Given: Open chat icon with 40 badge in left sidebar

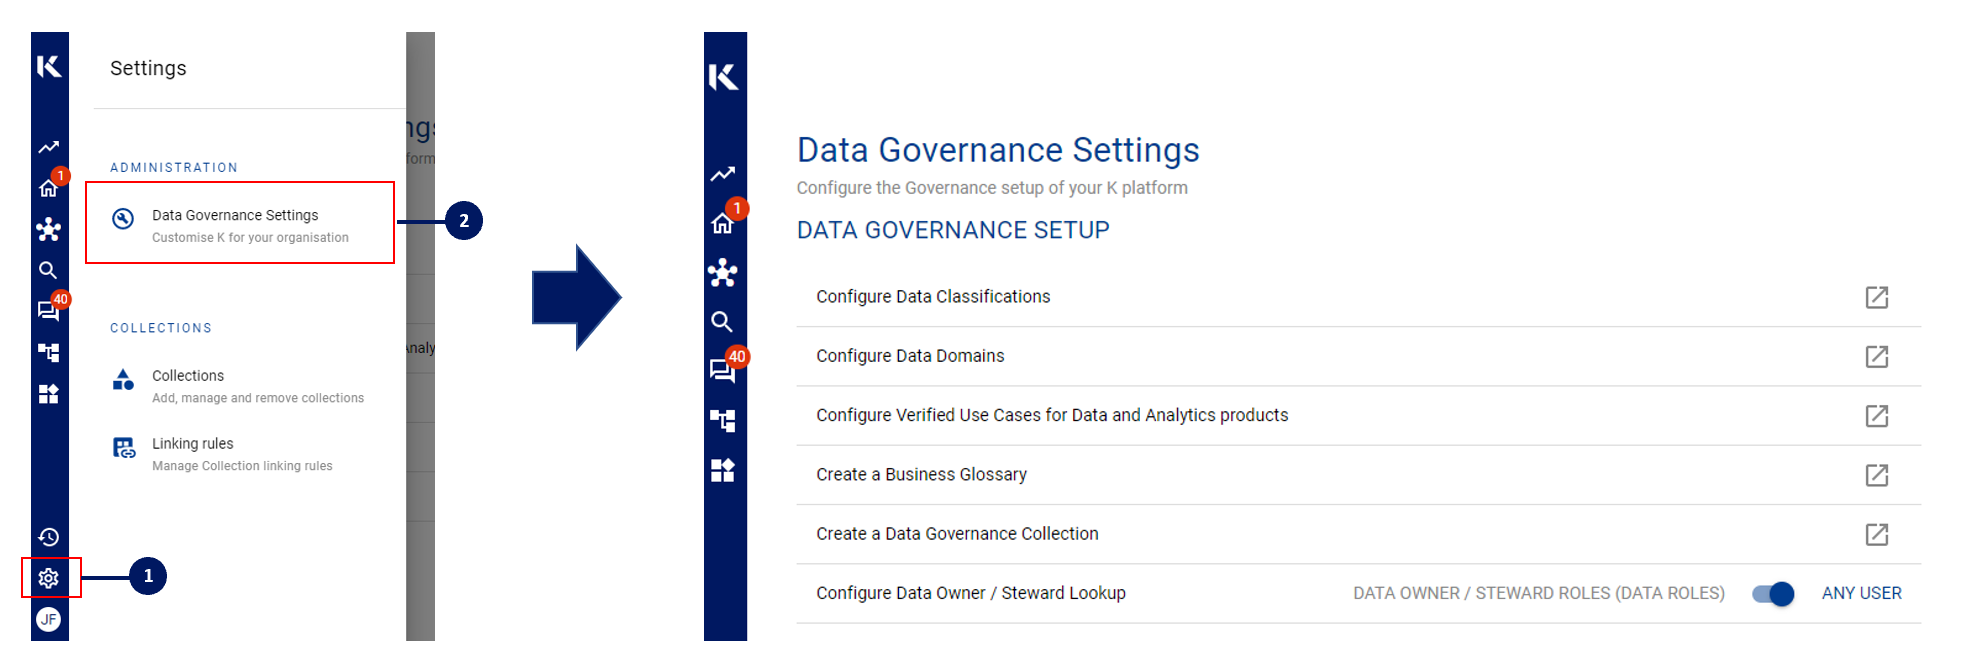Looking at the screenshot, I should click(48, 310).
